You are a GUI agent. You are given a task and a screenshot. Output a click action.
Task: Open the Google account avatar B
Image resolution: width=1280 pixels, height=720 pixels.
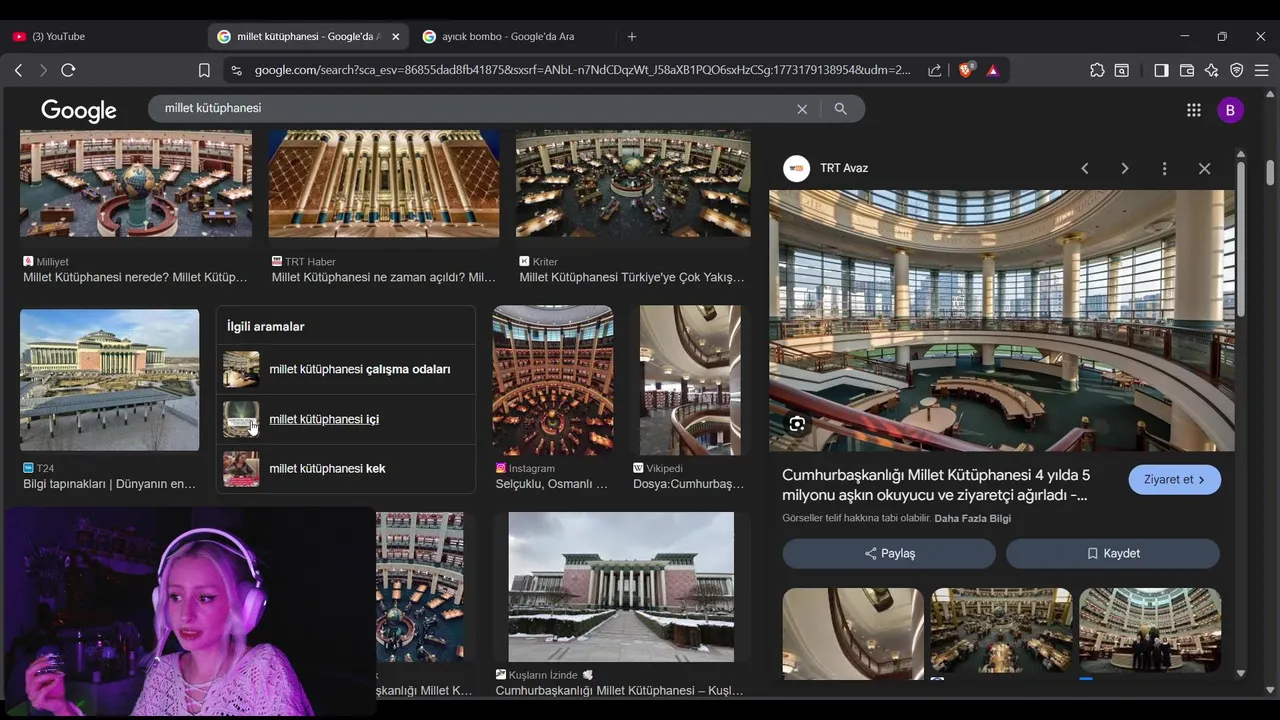(1230, 110)
